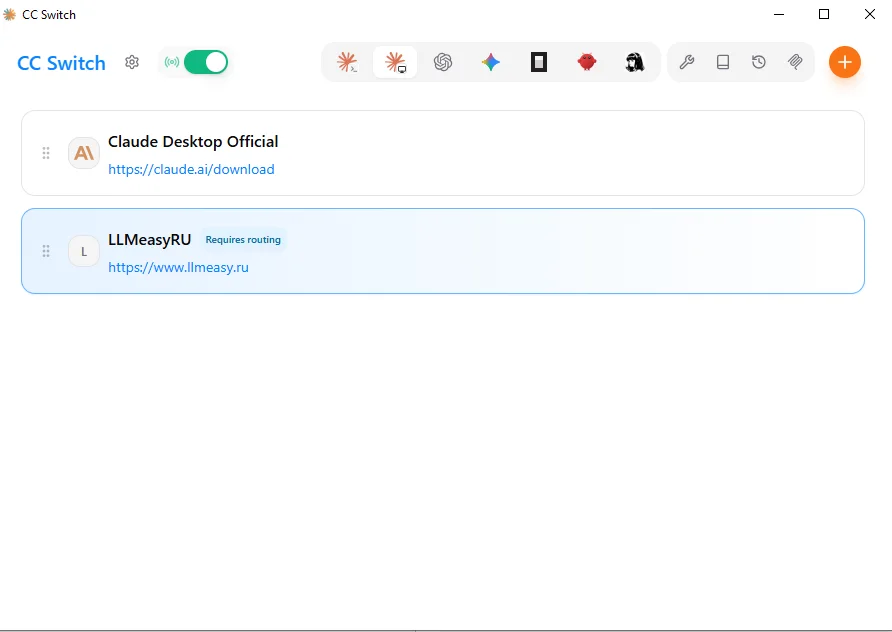Open the red creature app icon

[x=587, y=62]
